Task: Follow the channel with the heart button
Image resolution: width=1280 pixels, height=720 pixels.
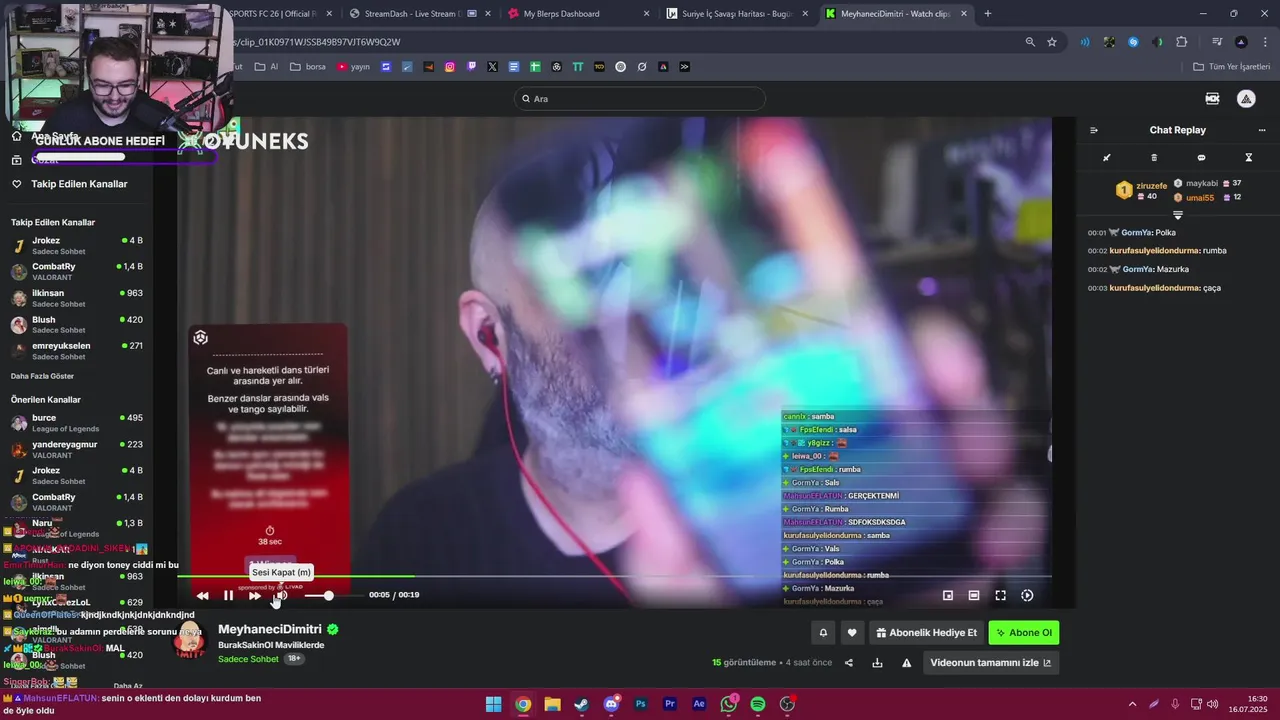Action: pos(852,633)
